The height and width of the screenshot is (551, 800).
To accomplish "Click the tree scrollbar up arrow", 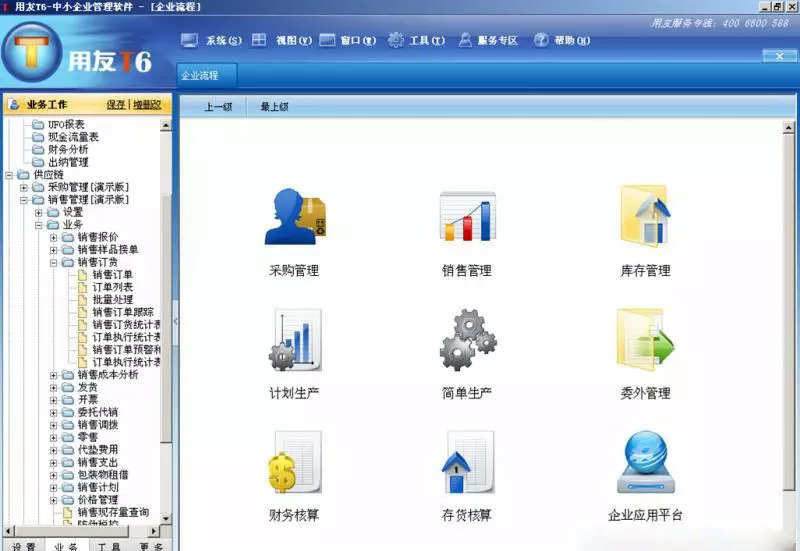I will click(166, 124).
